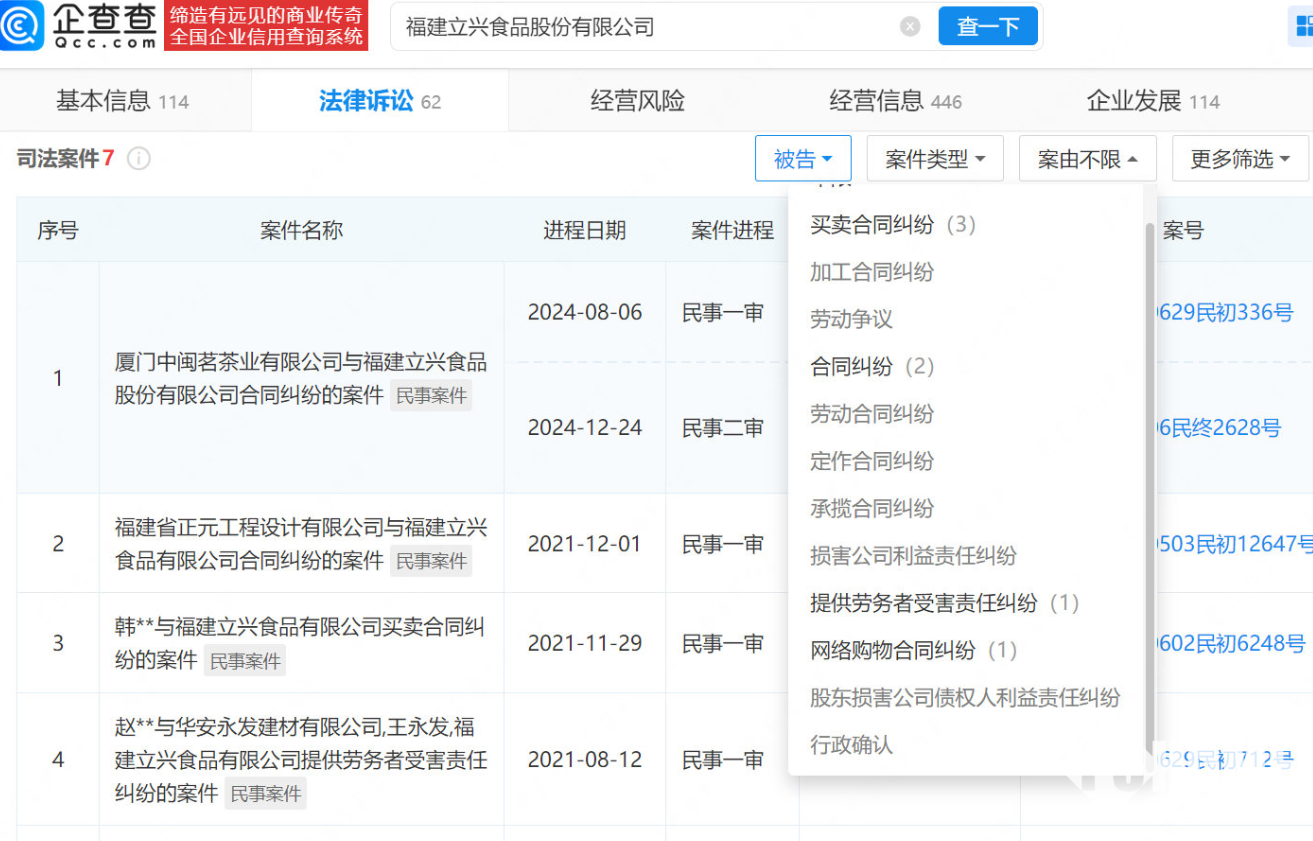
Task: Clear the search box text
Action: click(909, 27)
